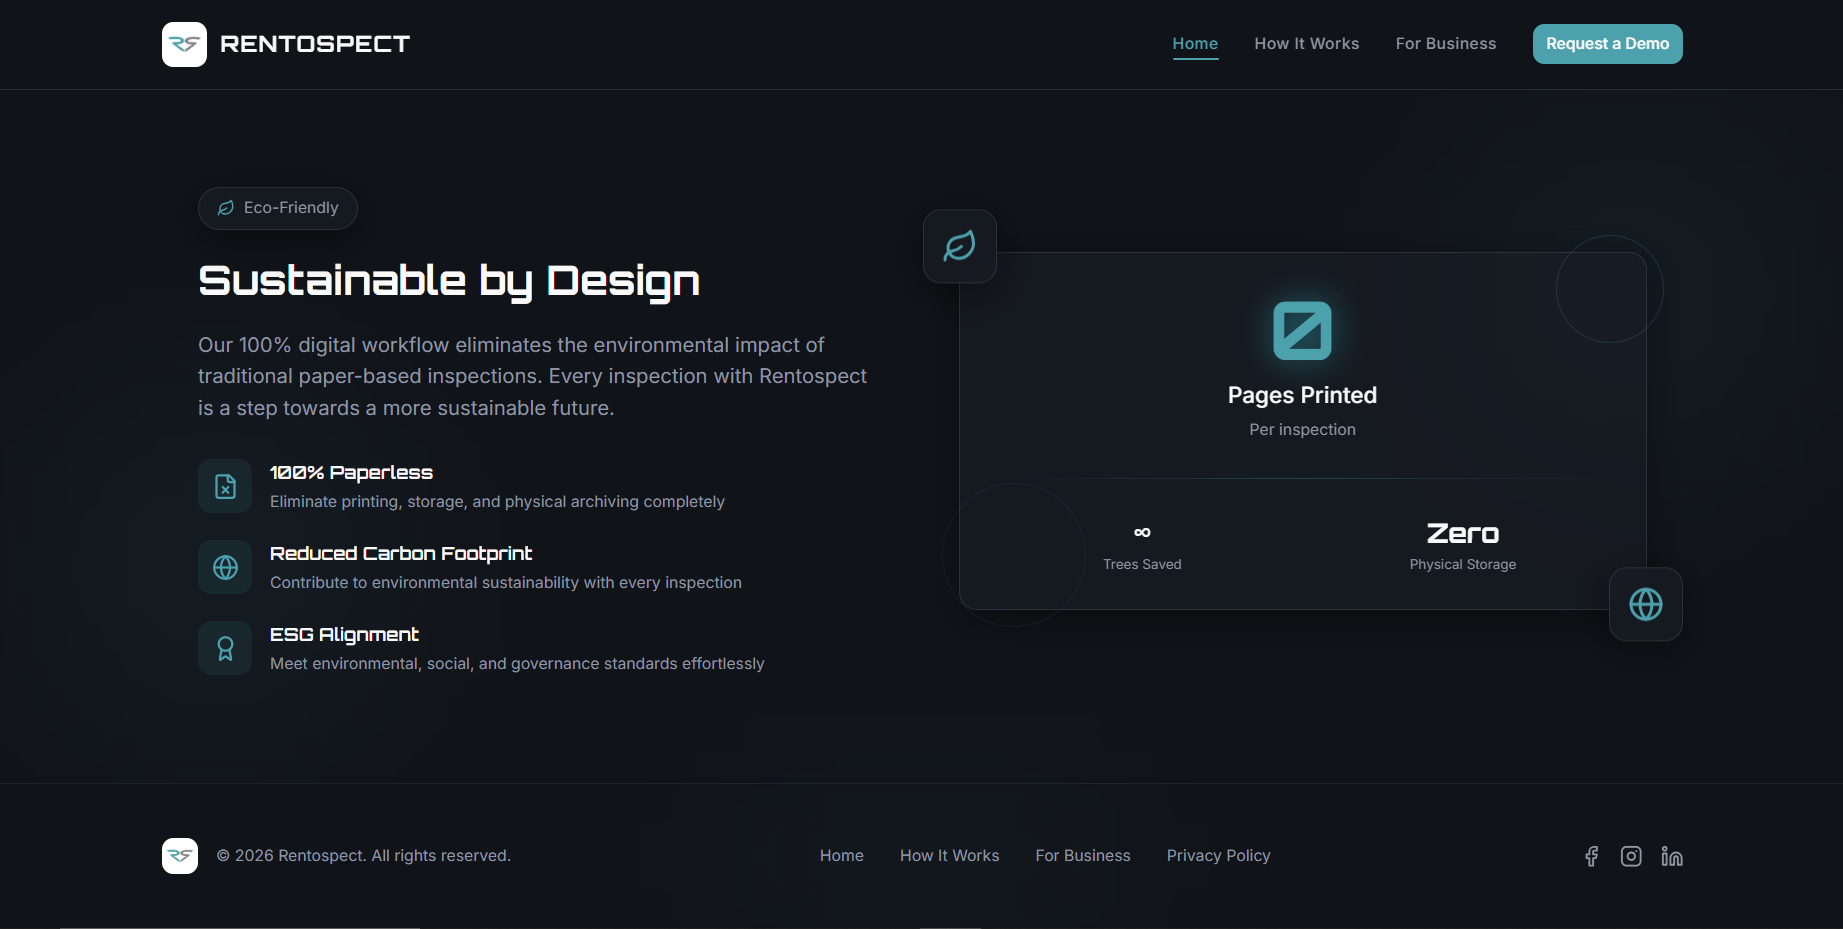Click the floating globe icon near the card corner
The width and height of the screenshot is (1843, 929).
click(x=1645, y=604)
